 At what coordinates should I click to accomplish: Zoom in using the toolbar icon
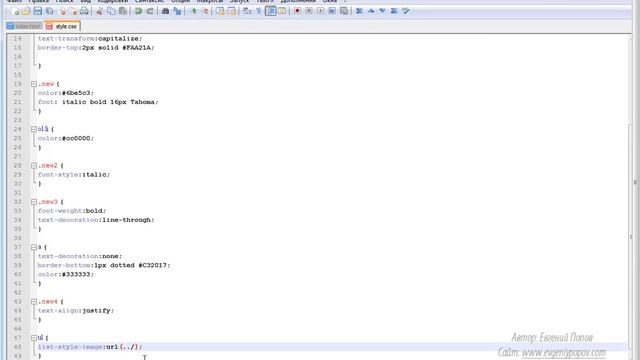click(193, 11)
